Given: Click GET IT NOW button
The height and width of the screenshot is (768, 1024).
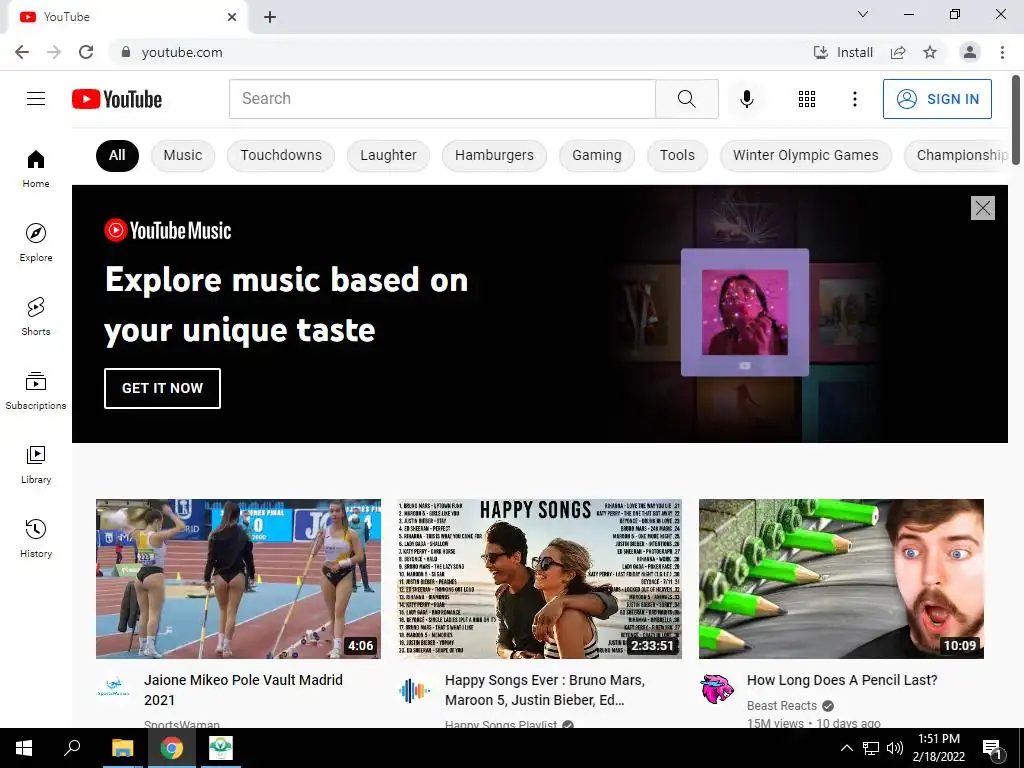Looking at the screenshot, I should click(162, 388).
